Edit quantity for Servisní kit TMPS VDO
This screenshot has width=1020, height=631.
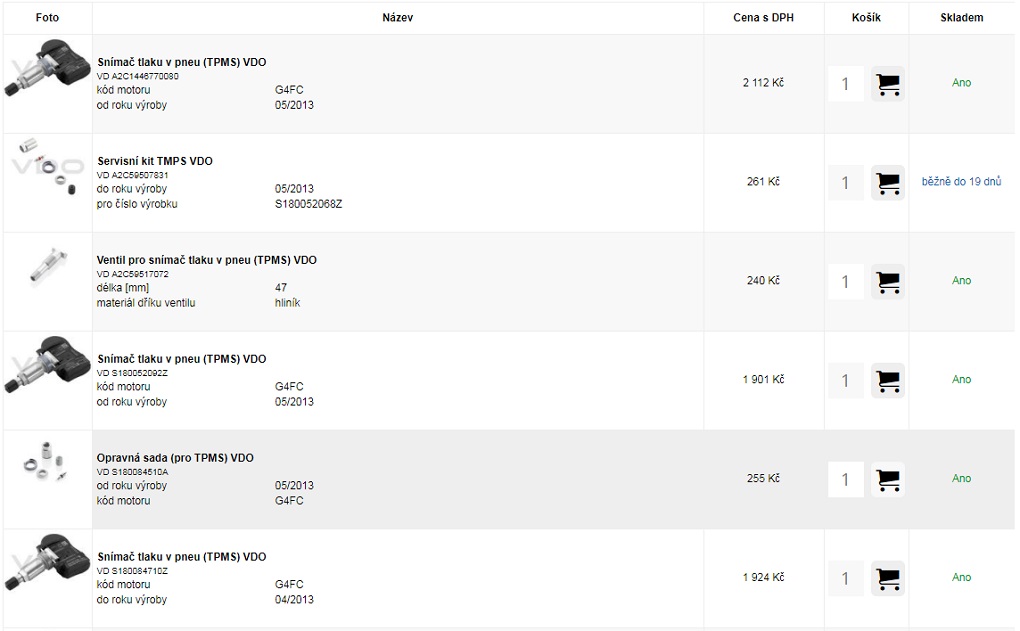click(845, 183)
